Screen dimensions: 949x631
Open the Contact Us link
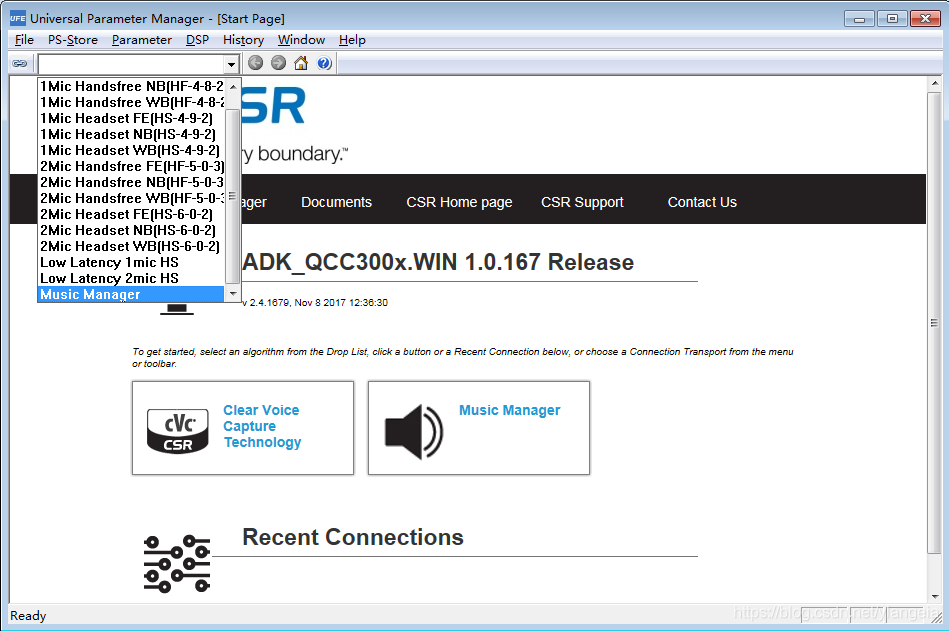702,202
